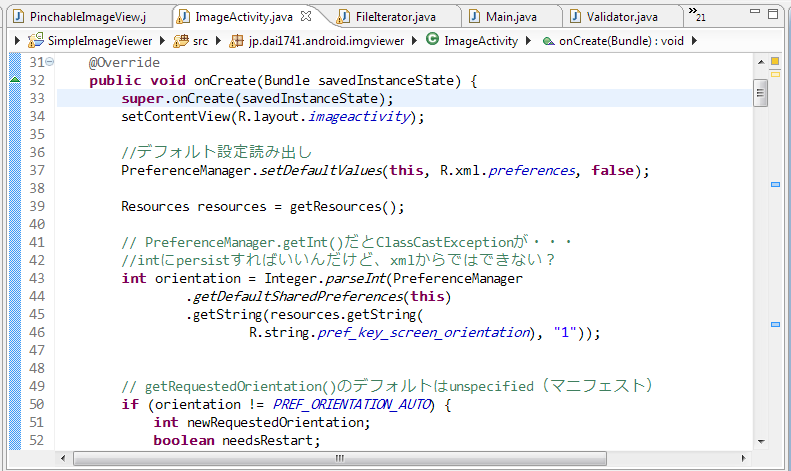
Task: Click the onCreate(Bundle) : void breadcrumb
Action: (621, 41)
